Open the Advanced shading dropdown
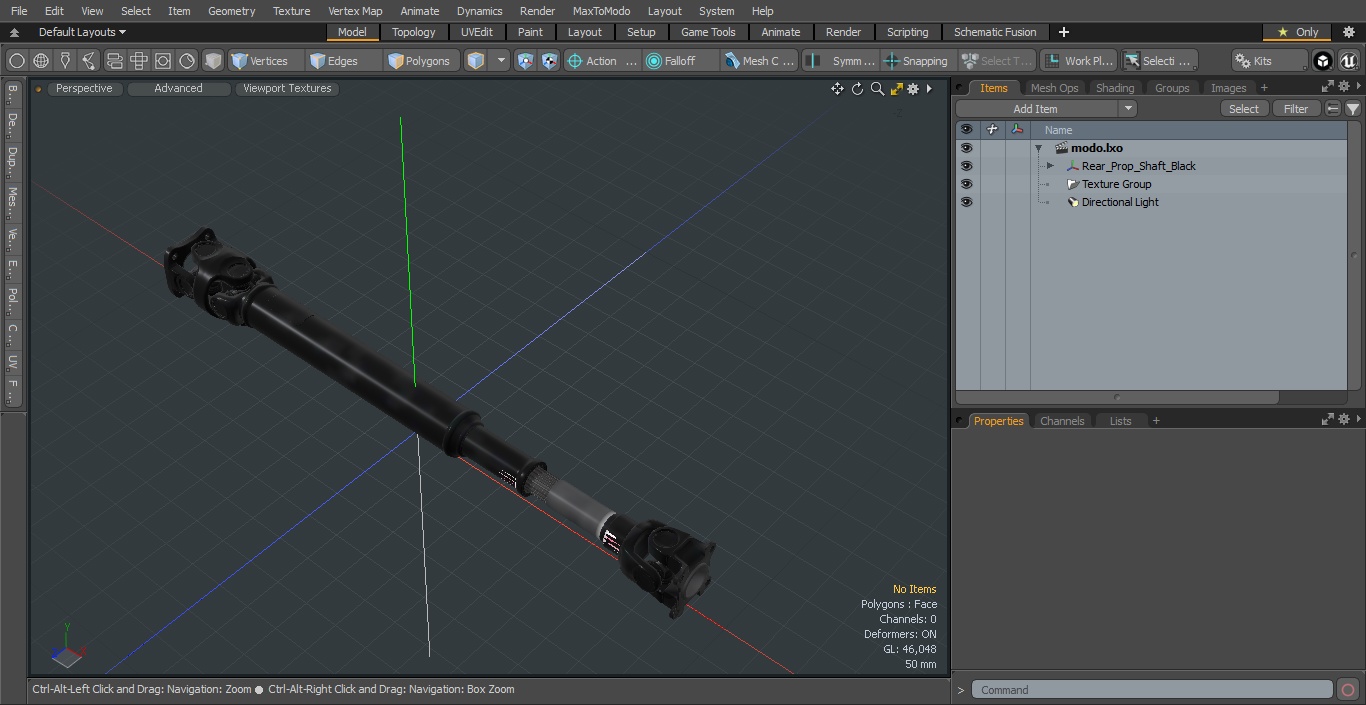 click(x=178, y=88)
